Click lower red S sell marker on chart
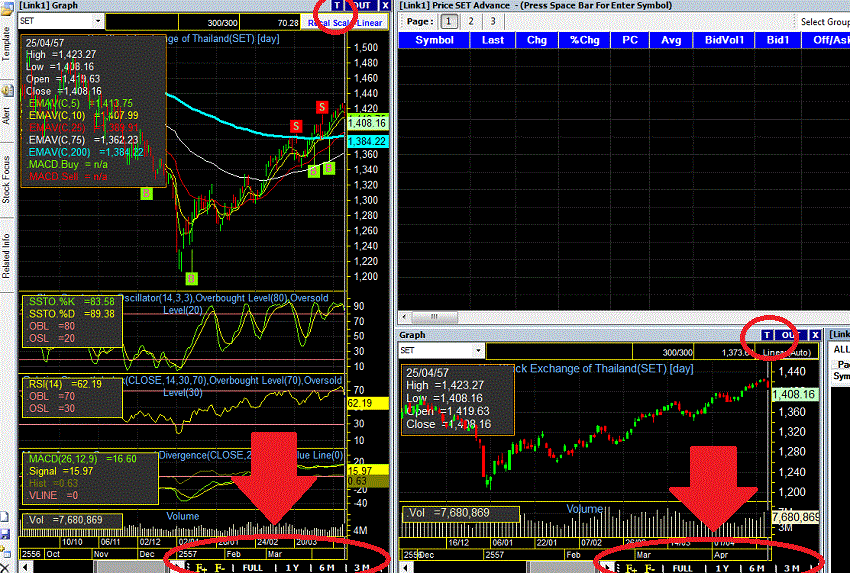 295,127
